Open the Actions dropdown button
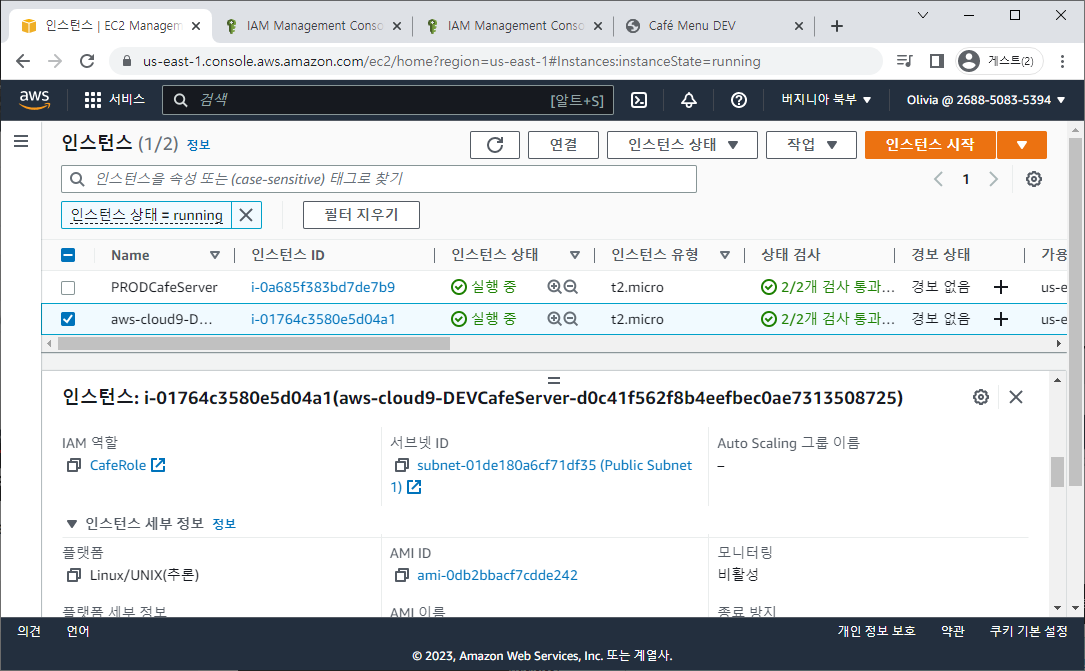 [x=811, y=145]
